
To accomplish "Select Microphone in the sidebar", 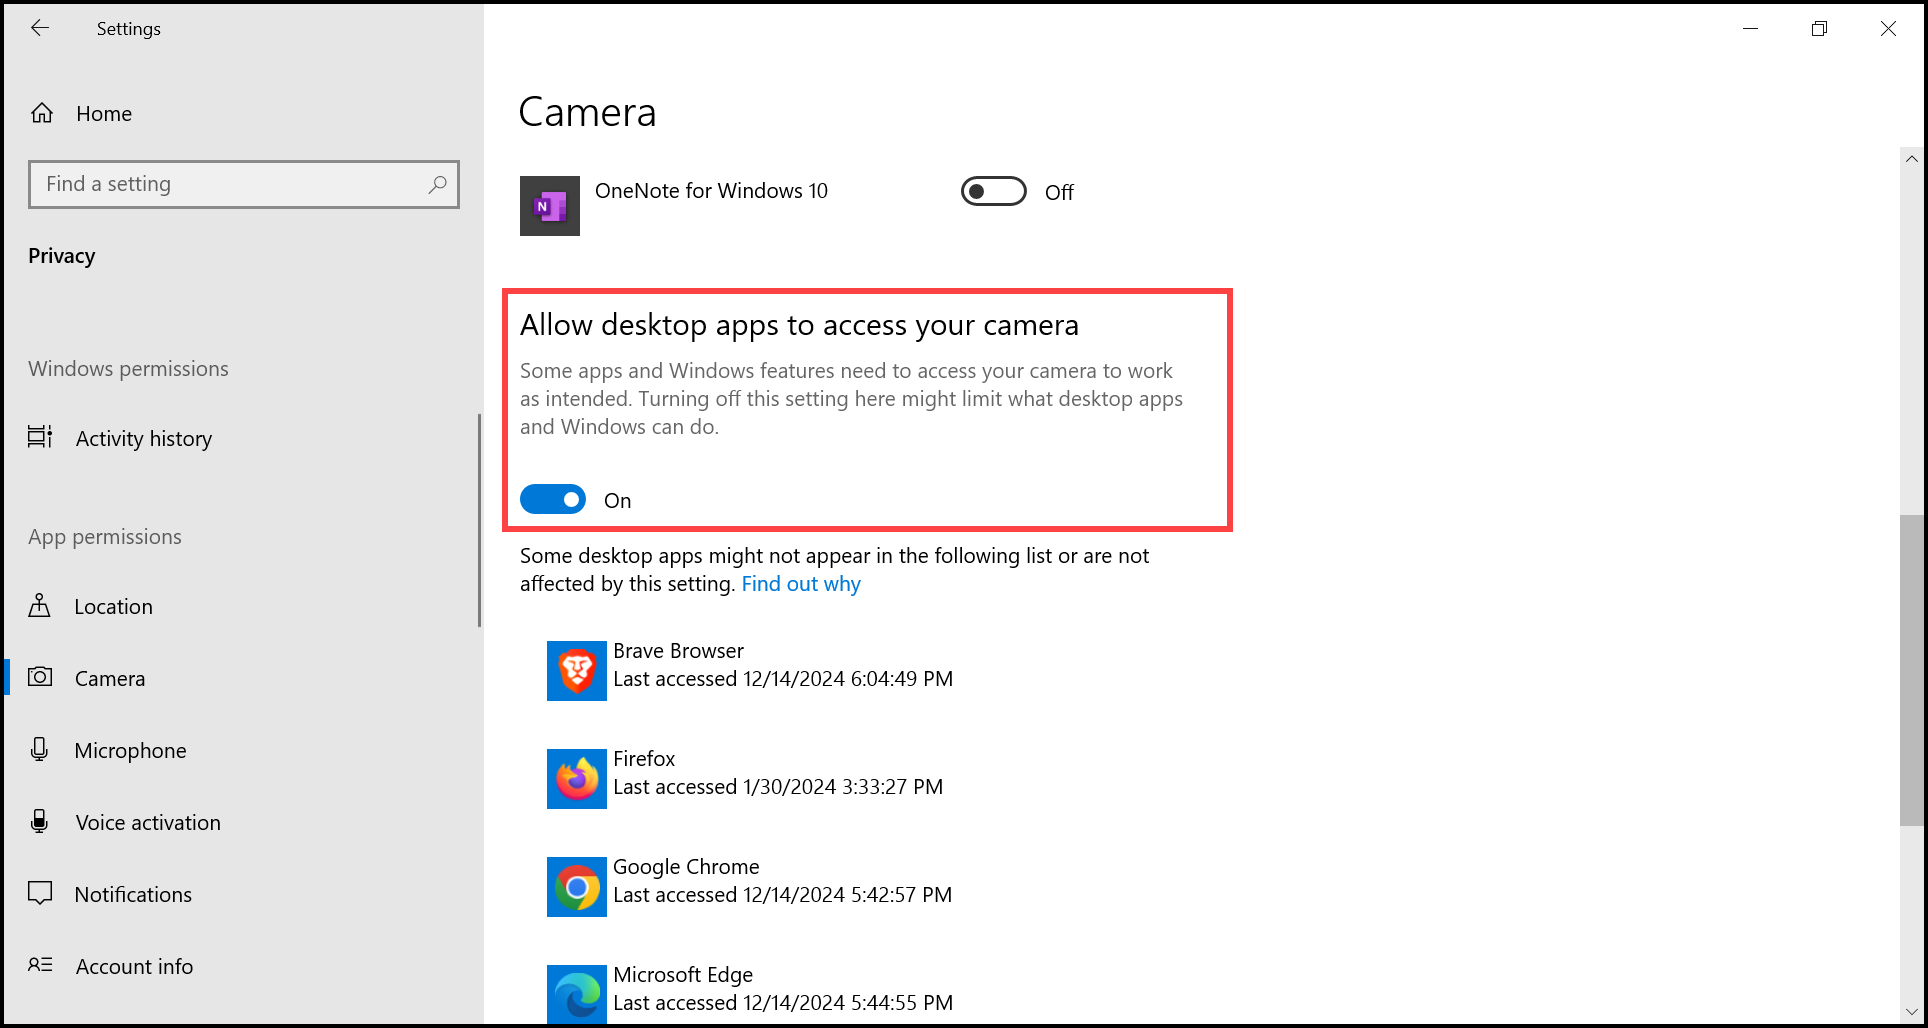I will click(x=130, y=750).
